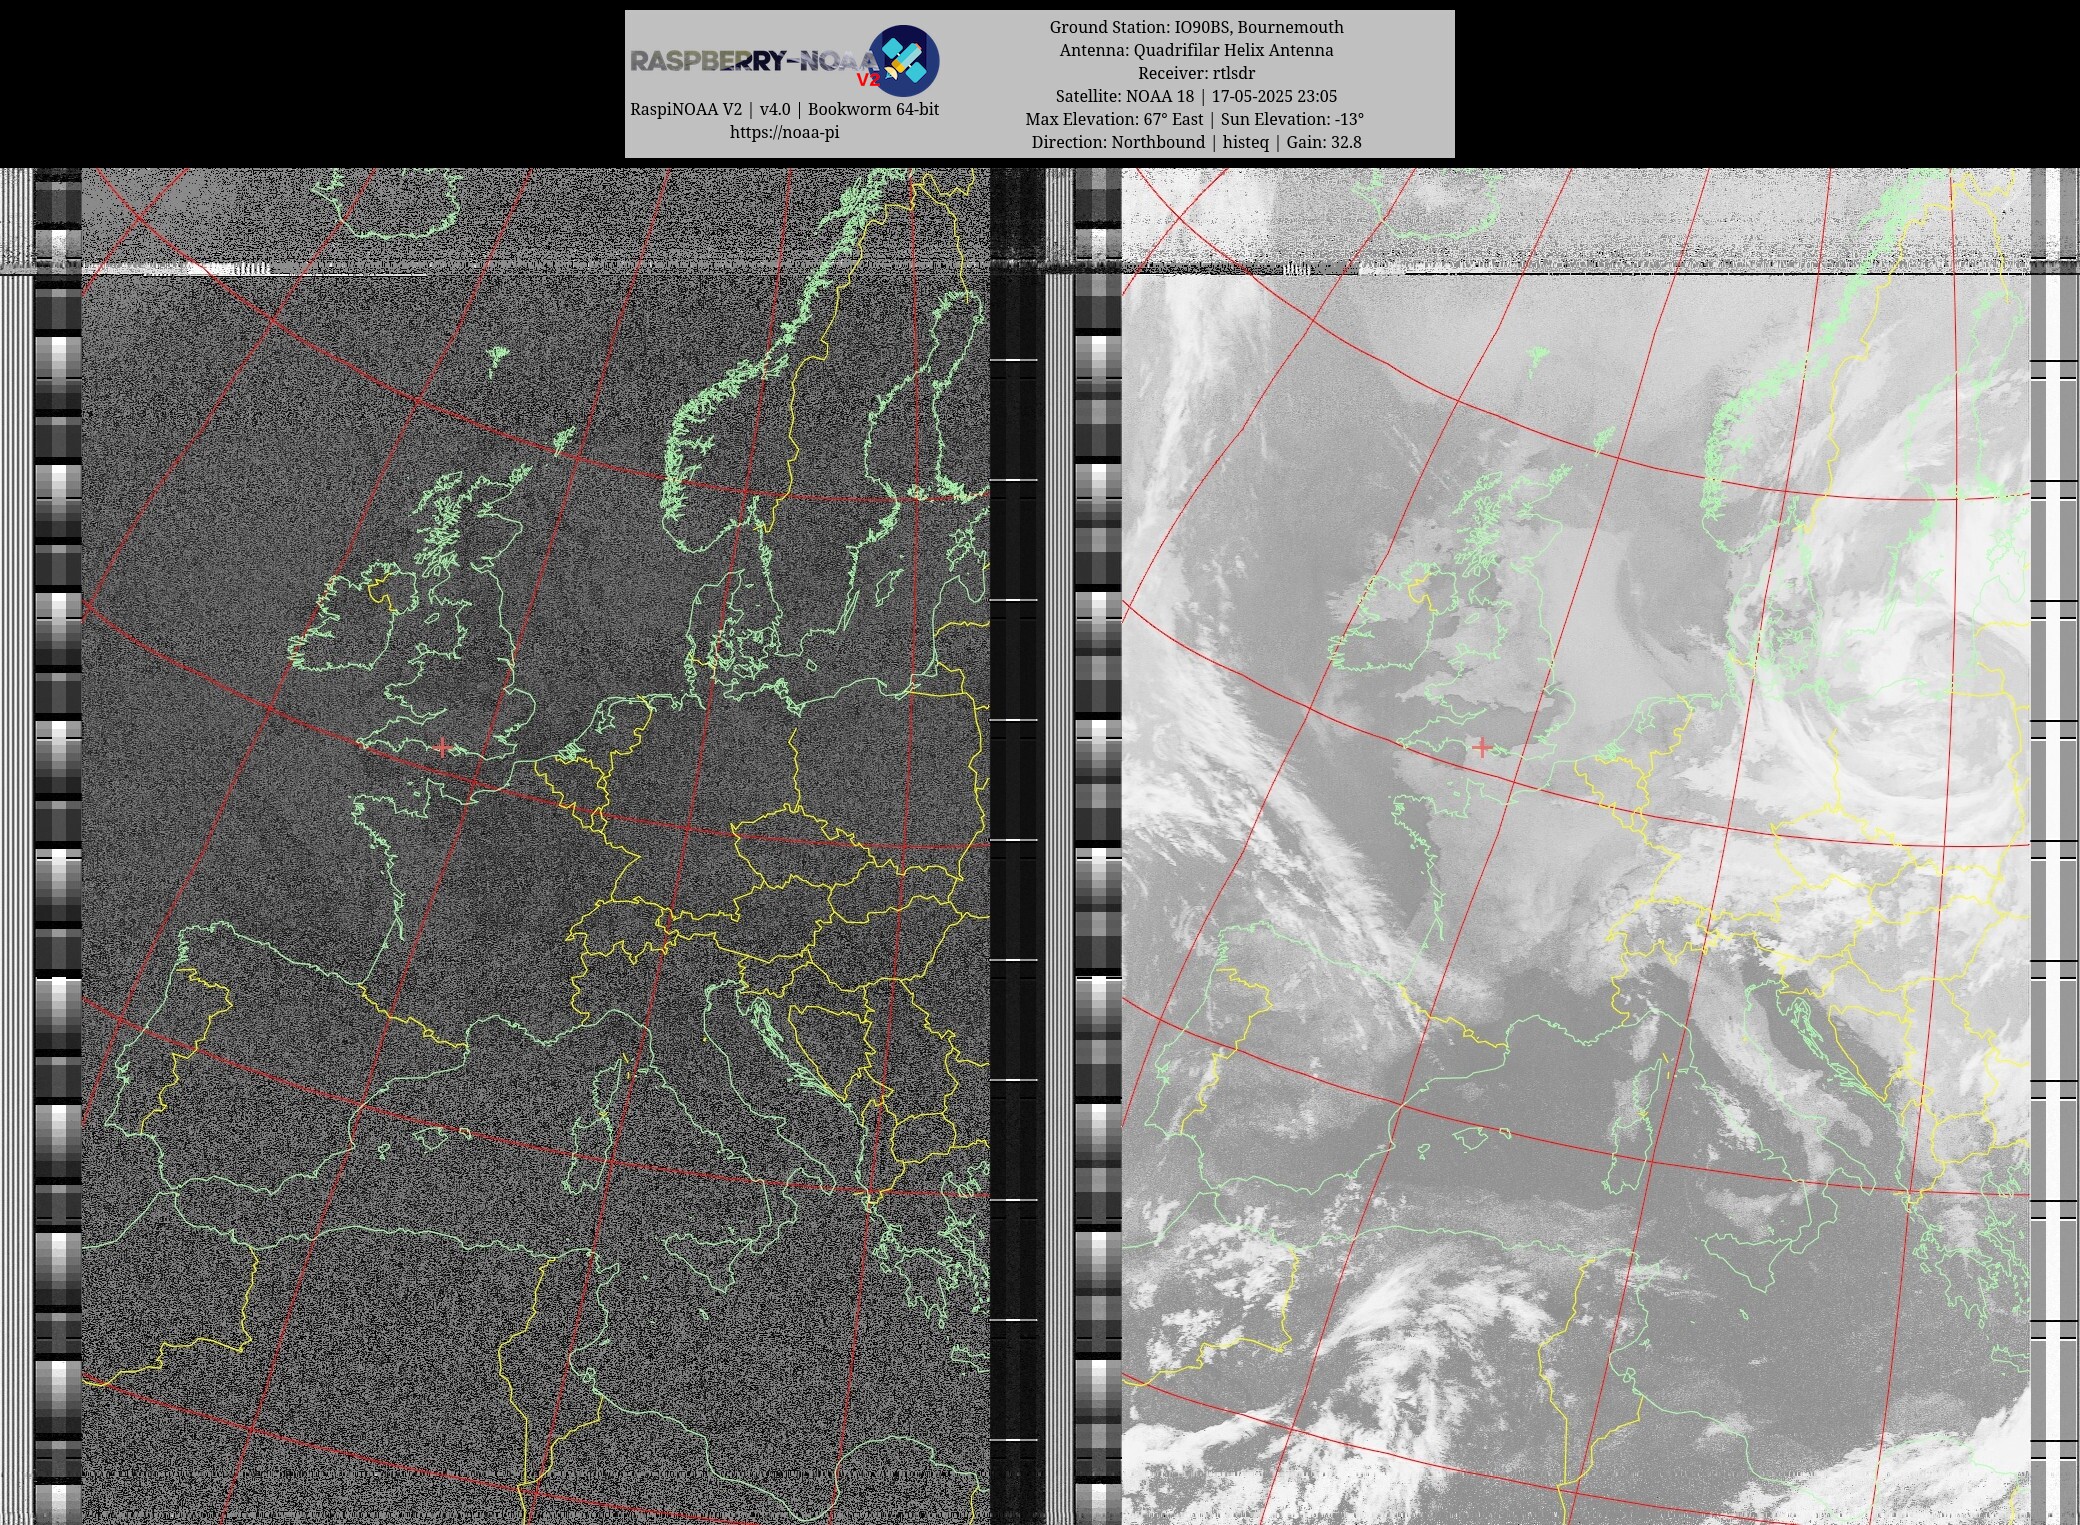2080x1525 pixels.
Task: Select the 'Ground Station: IO90BS, Bournemouth' line
Action: point(1196,27)
